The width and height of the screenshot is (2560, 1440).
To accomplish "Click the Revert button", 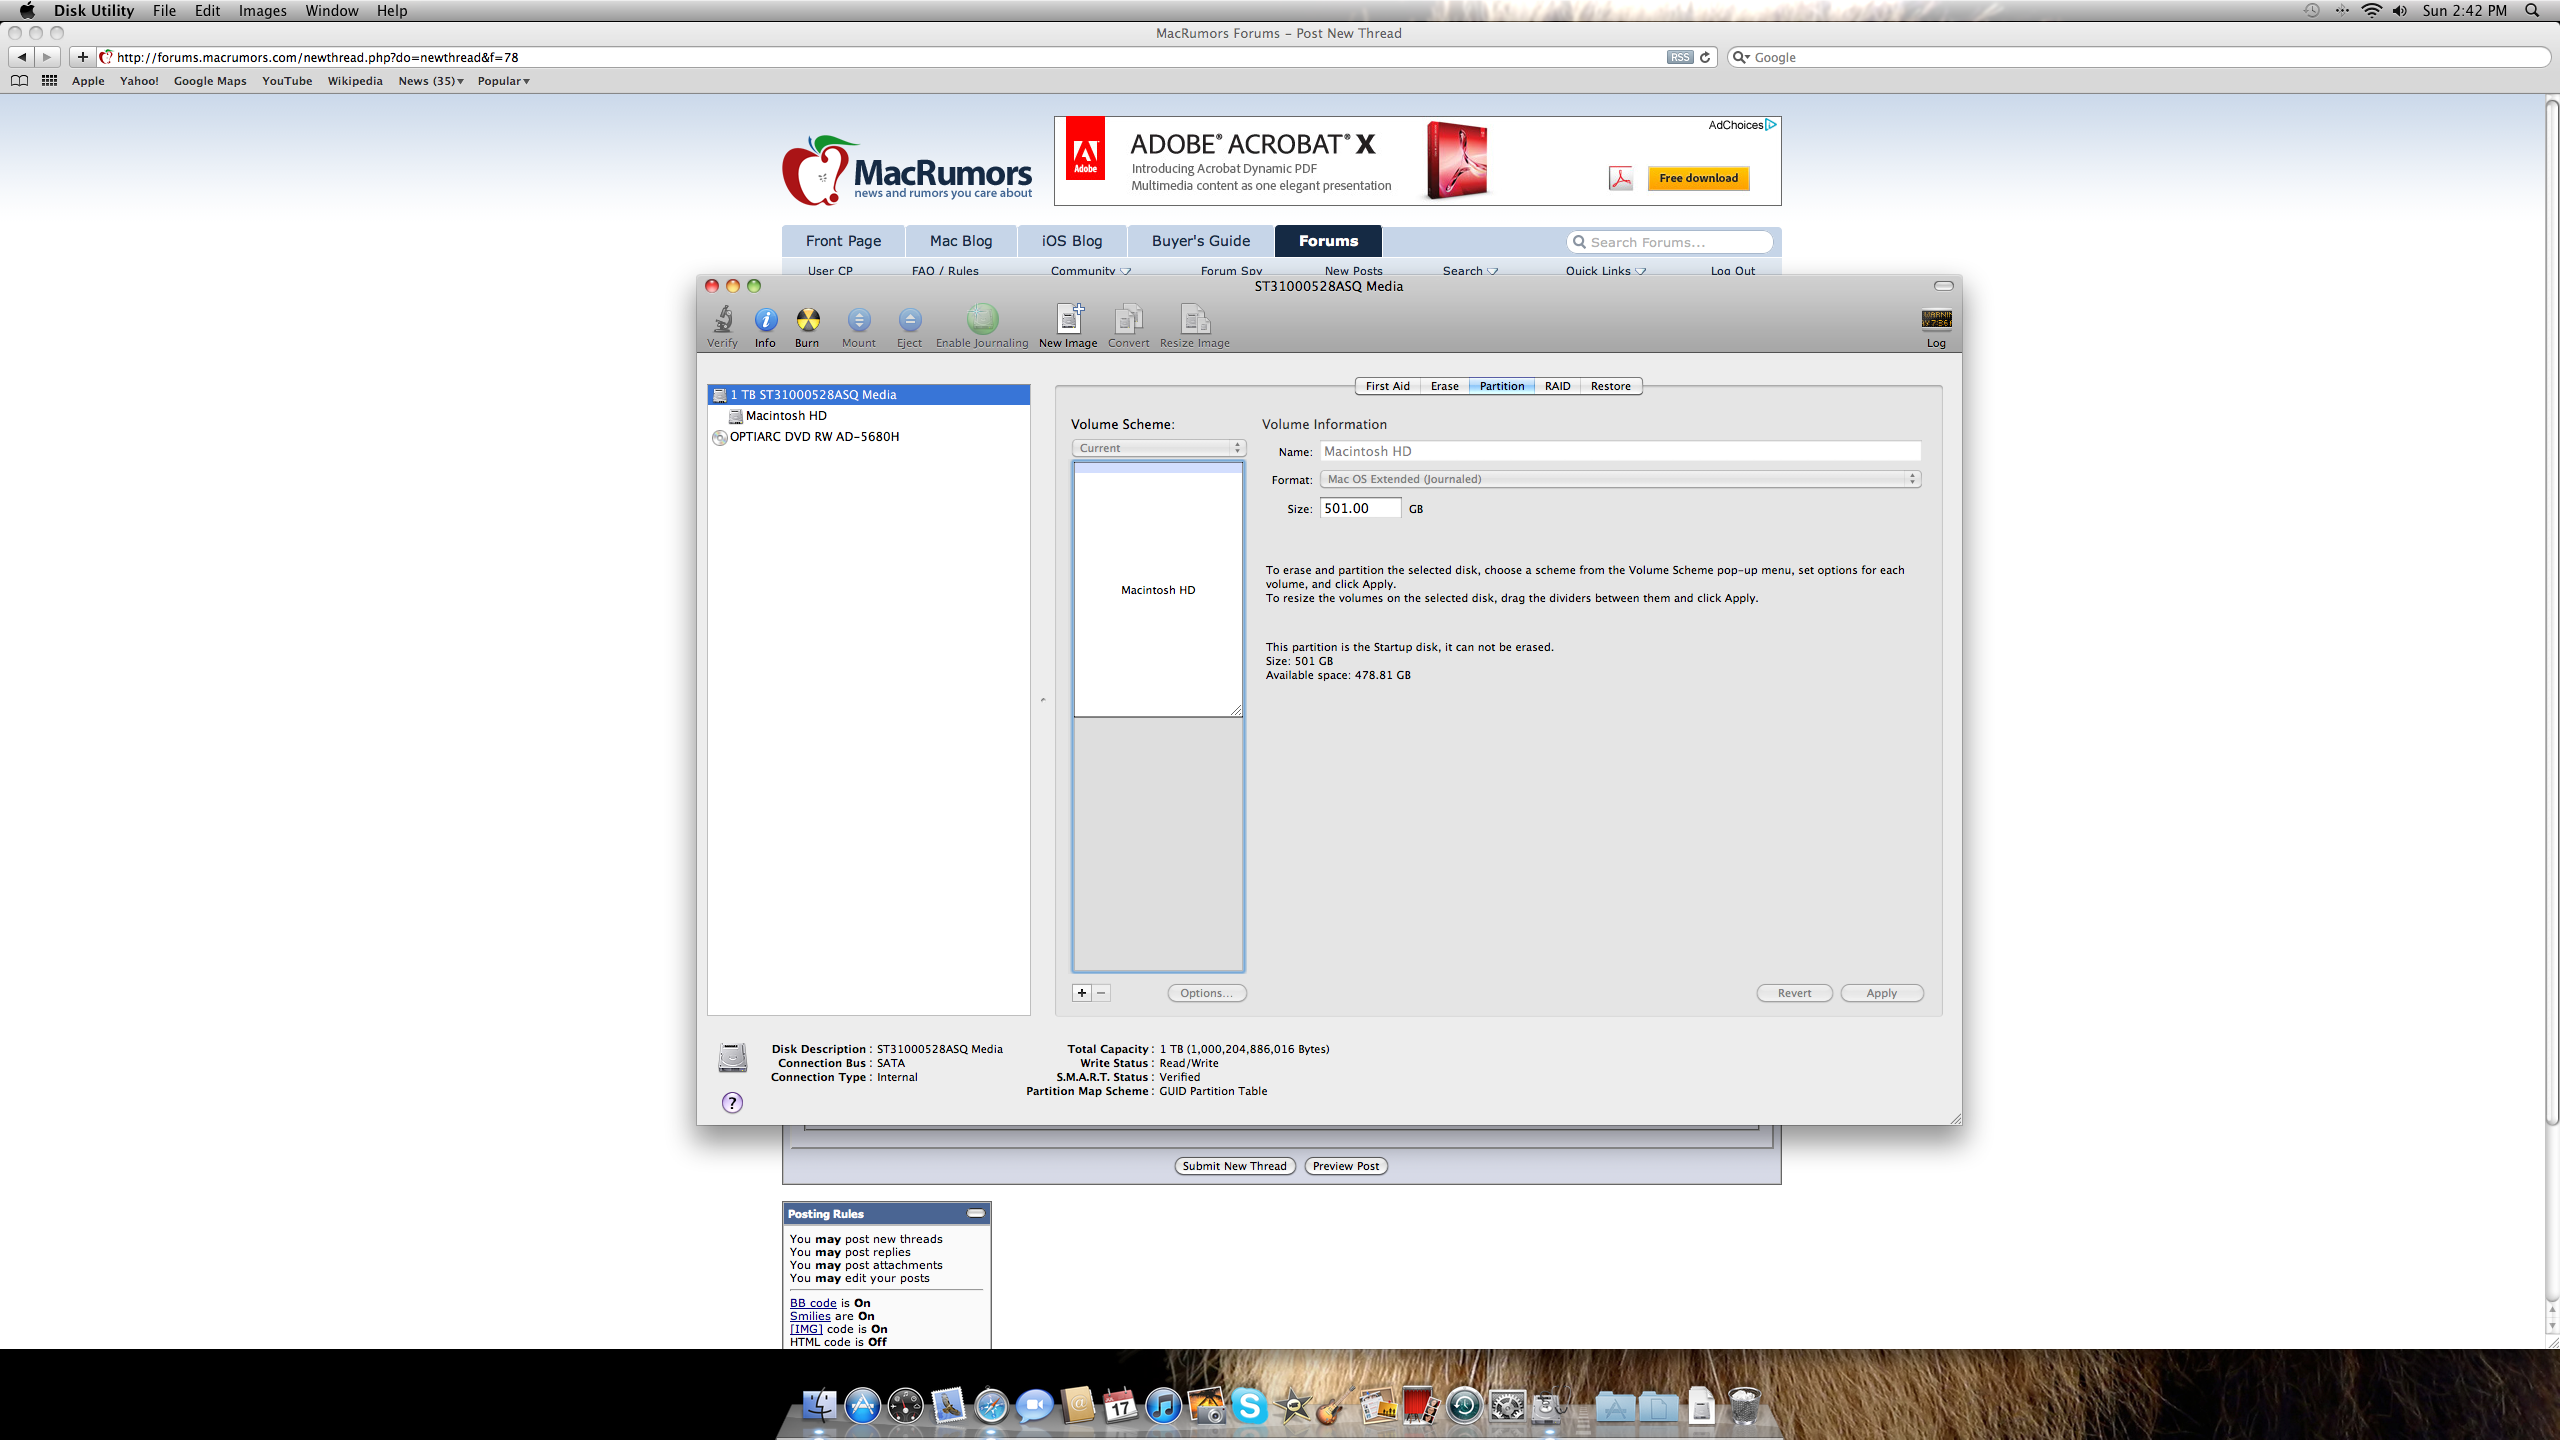I will tap(1794, 993).
